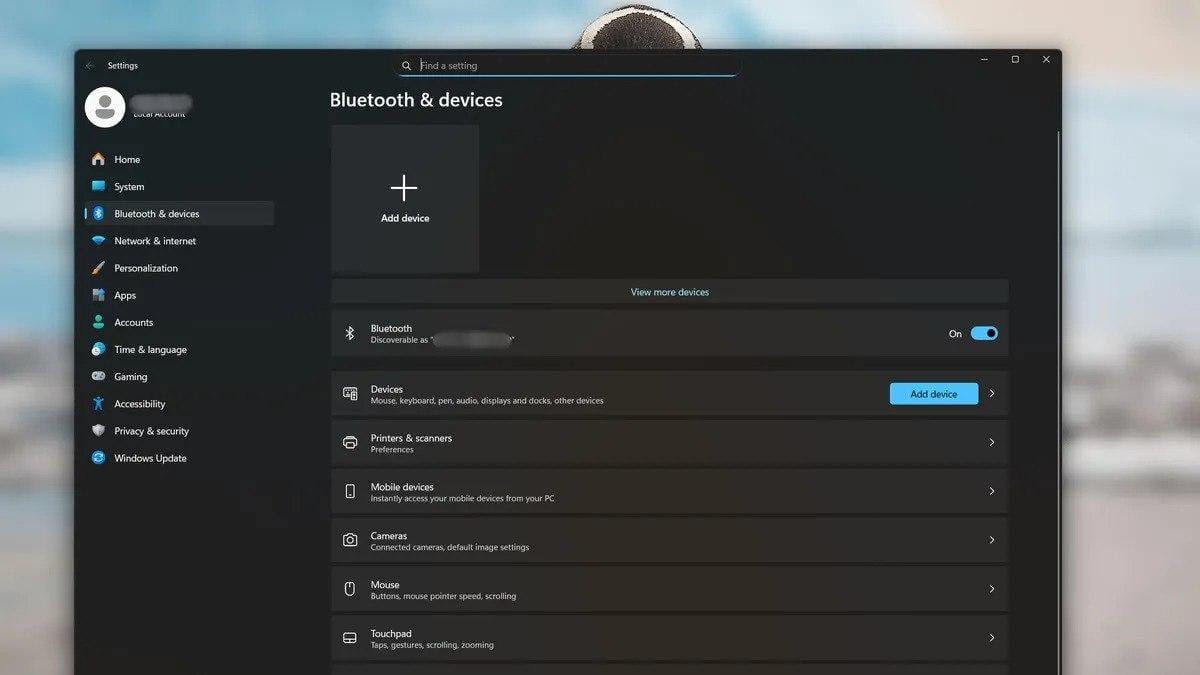Expand the Devices row chevron
Image resolution: width=1200 pixels, height=675 pixels.
click(992, 394)
